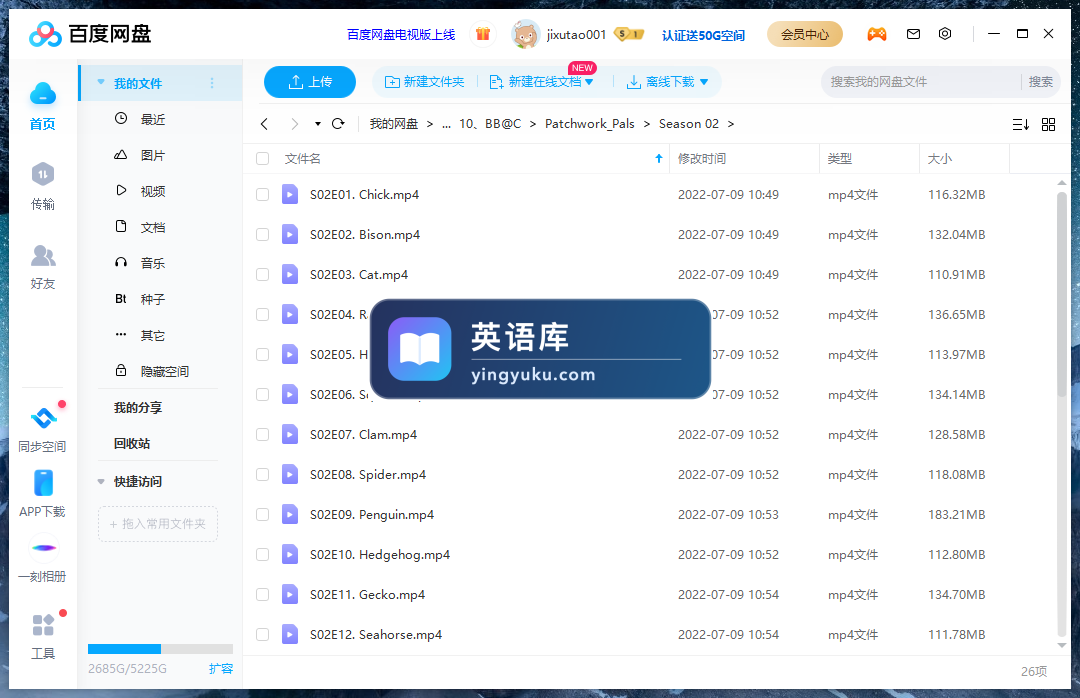The height and width of the screenshot is (698, 1080).
Task: Check the box for S02E01. Chick.mp4
Action: tap(262, 194)
